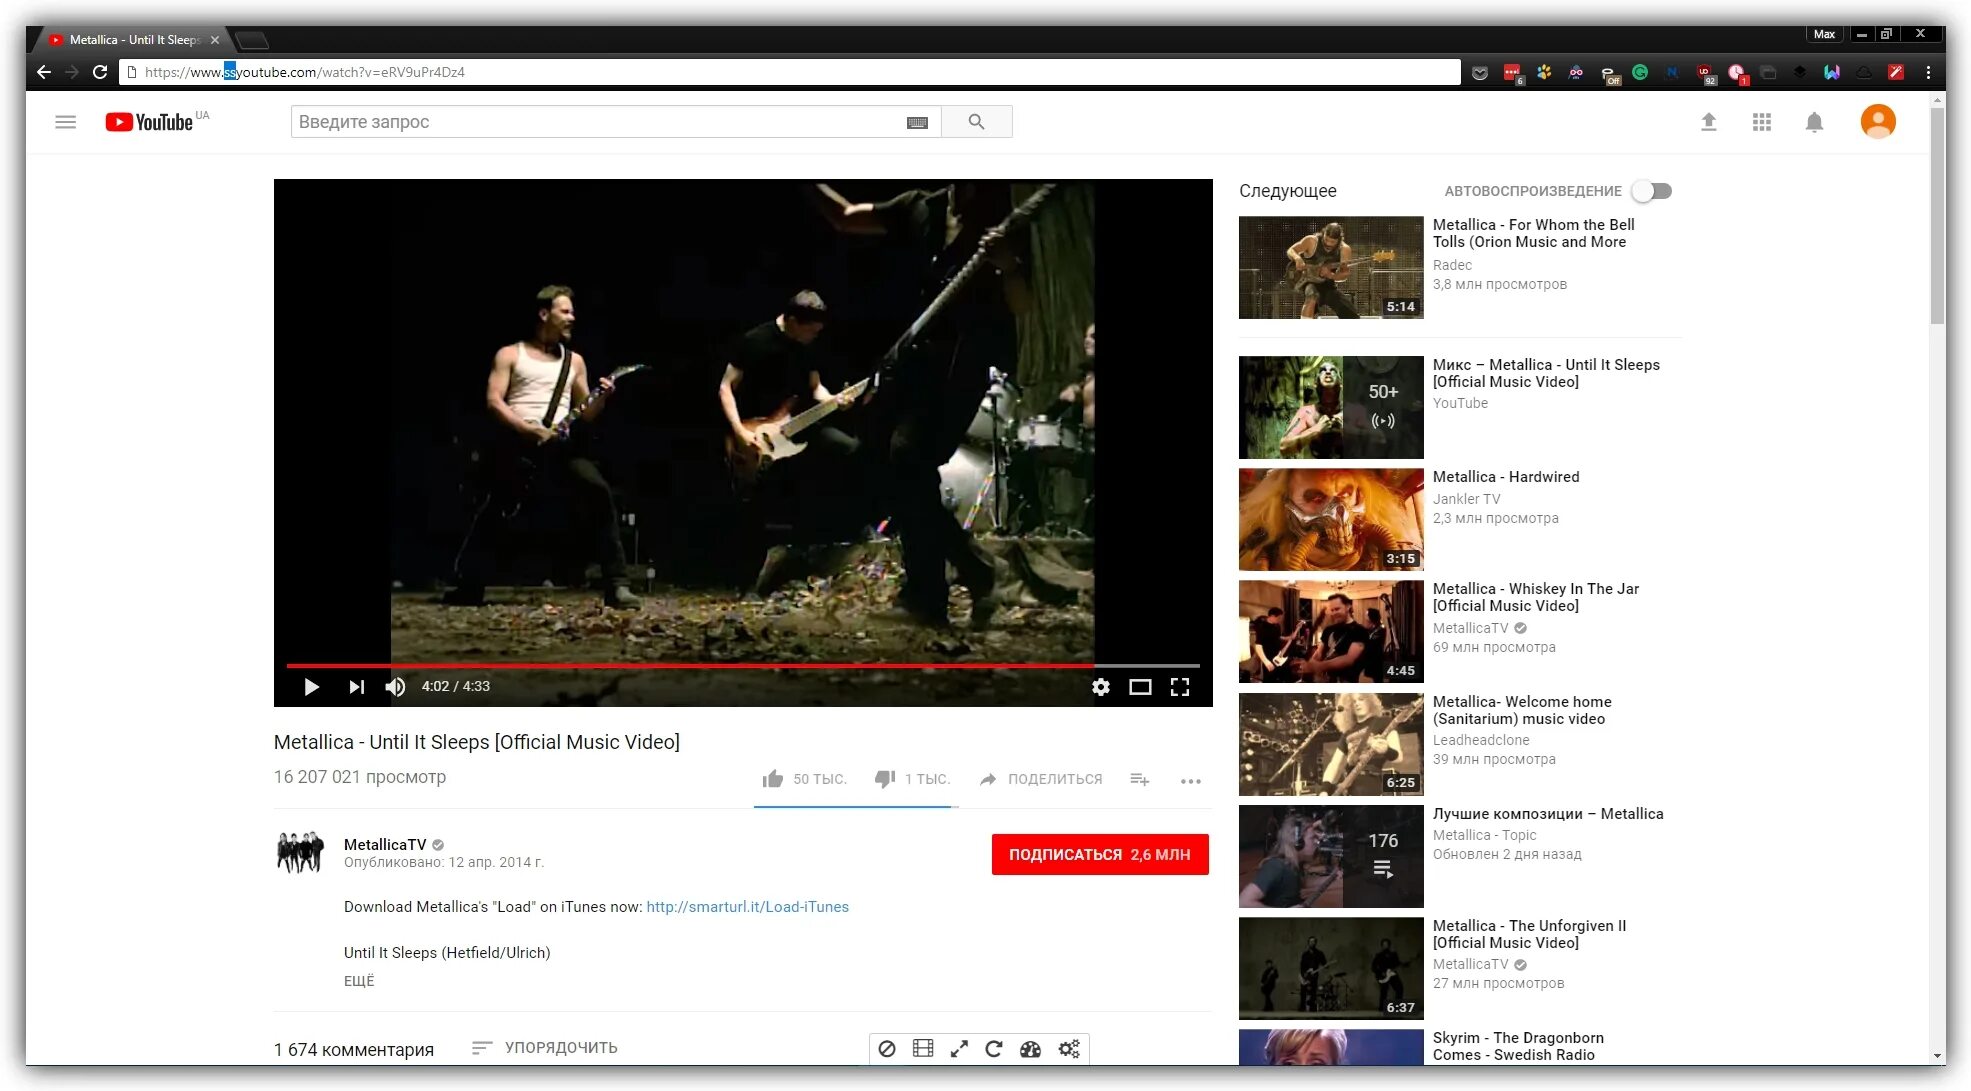Click the upload video icon
The width and height of the screenshot is (1971, 1091).
pos(1708,122)
